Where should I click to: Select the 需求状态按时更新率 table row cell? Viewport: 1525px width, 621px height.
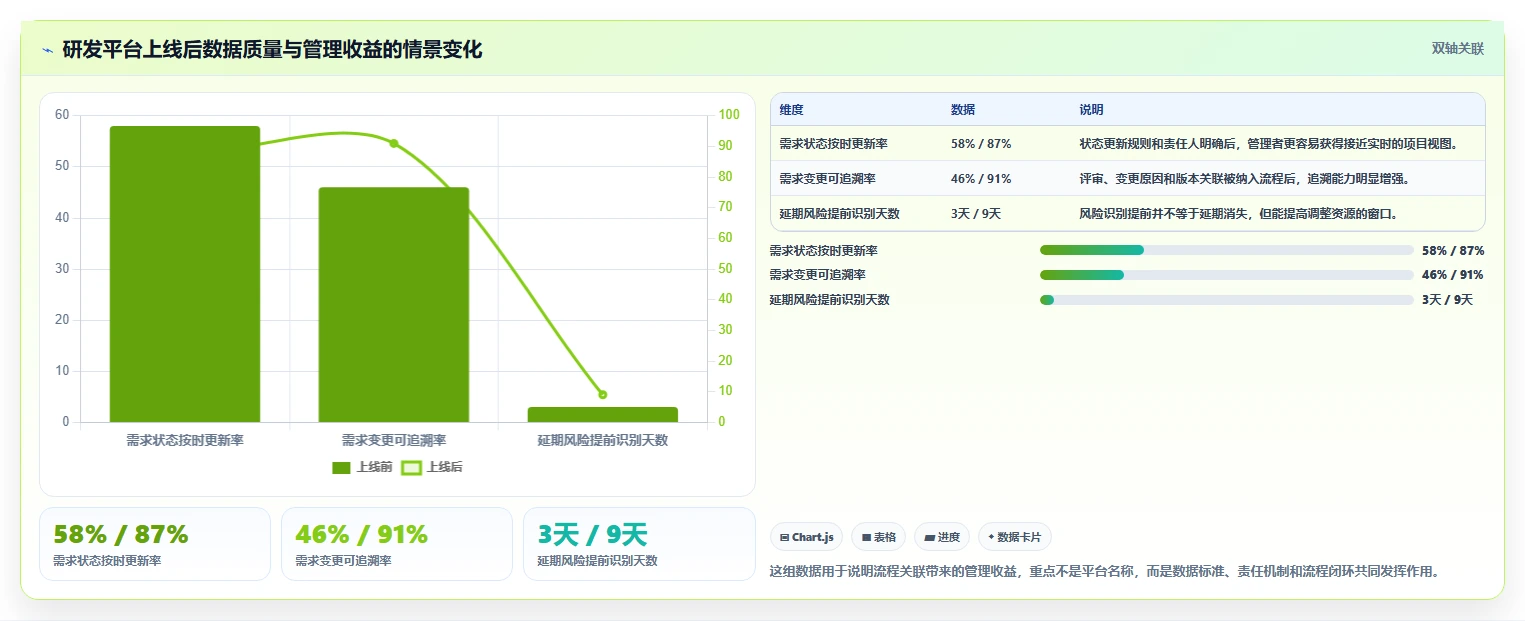click(833, 144)
